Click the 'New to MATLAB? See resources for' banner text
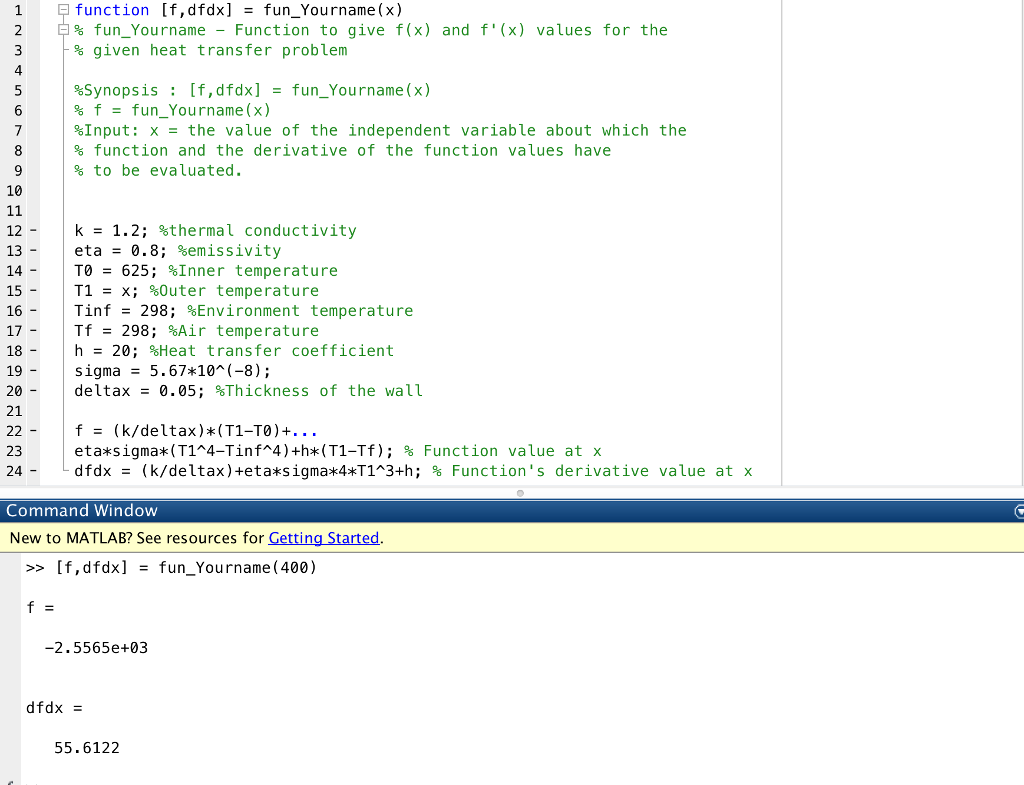This screenshot has height=785, width=1024. tap(137, 538)
